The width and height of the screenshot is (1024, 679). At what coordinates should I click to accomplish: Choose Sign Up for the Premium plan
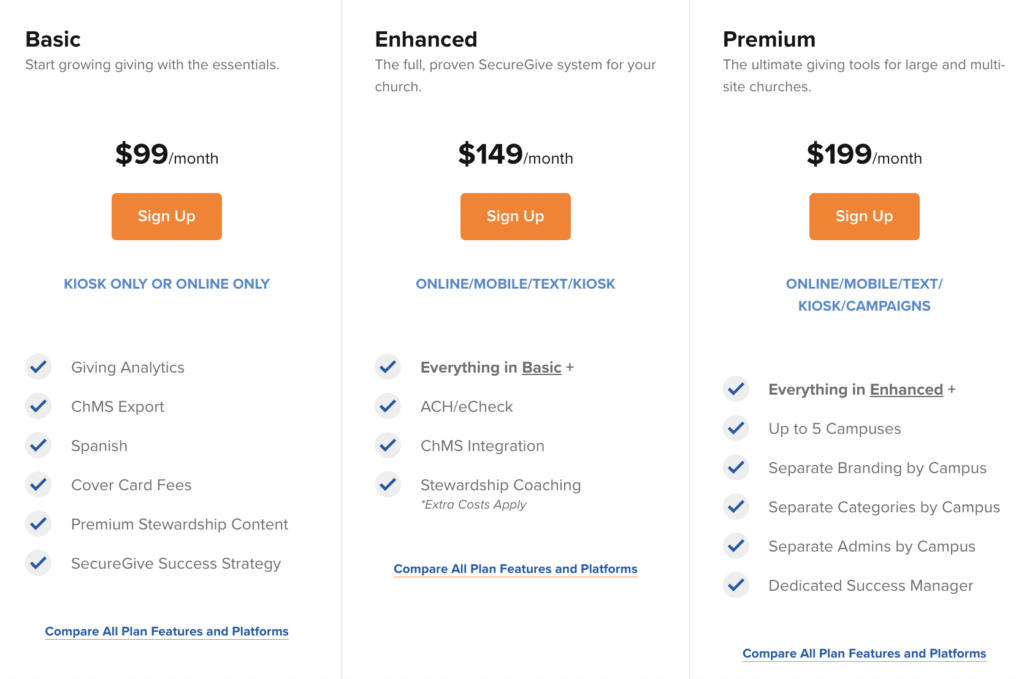pyautogui.click(x=864, y=216)
